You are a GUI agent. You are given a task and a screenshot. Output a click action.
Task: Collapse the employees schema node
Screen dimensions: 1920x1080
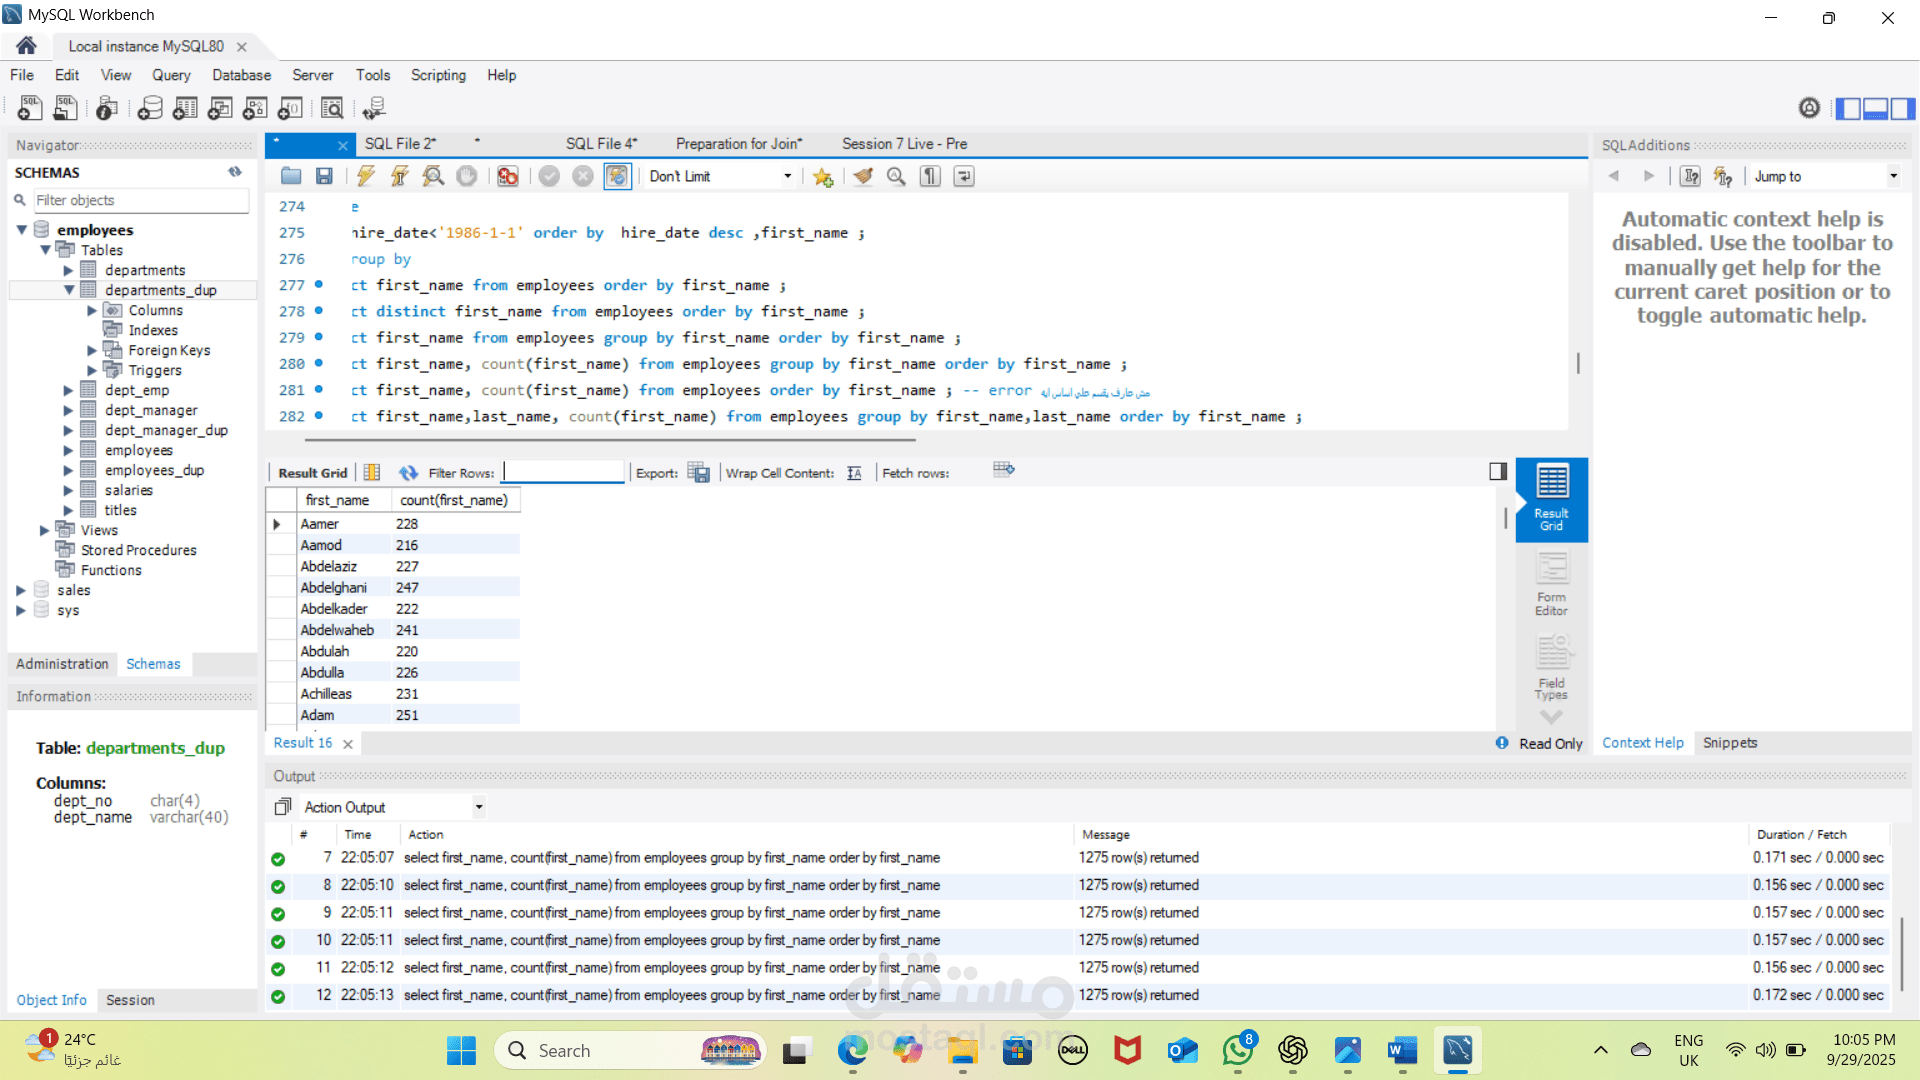pos(21,230)
